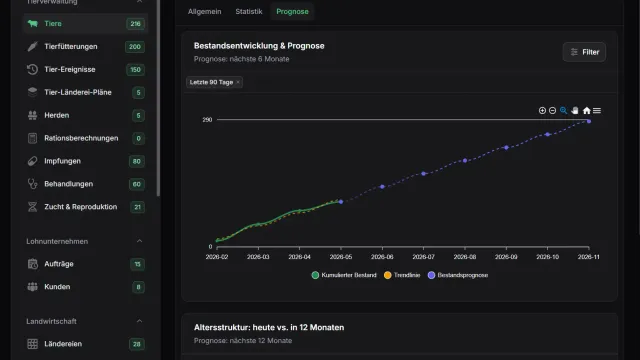Select the Prognose tab
This screenshot has height=360, width=640.
coord(292,11)
